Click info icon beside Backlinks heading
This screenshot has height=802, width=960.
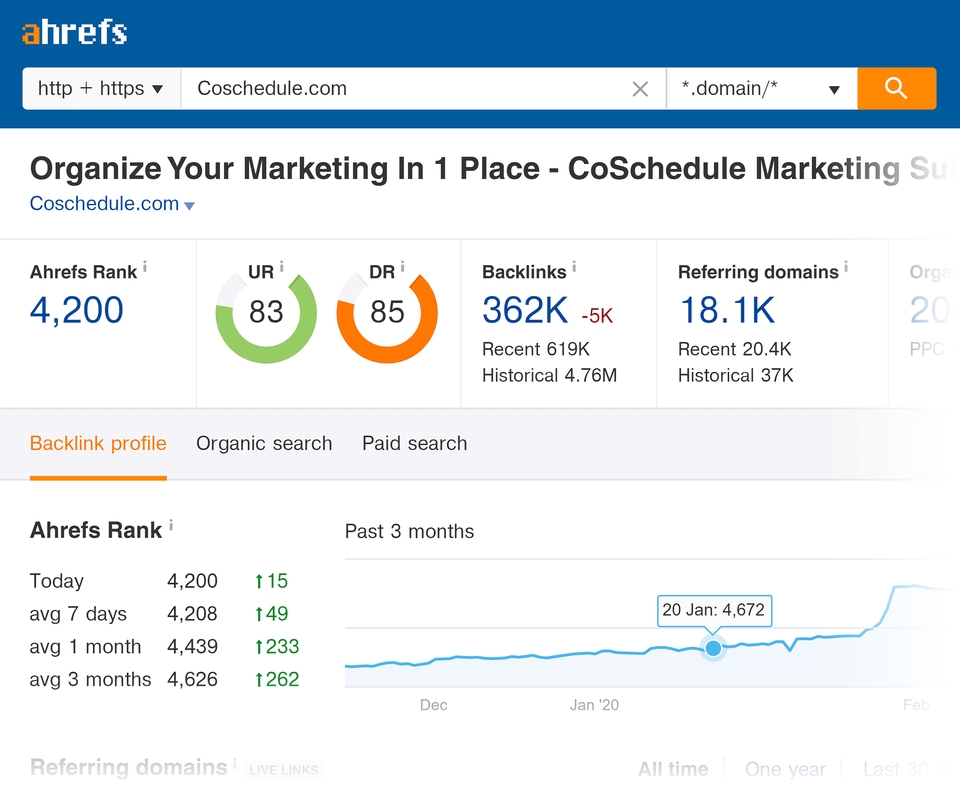tap(574, 267)
